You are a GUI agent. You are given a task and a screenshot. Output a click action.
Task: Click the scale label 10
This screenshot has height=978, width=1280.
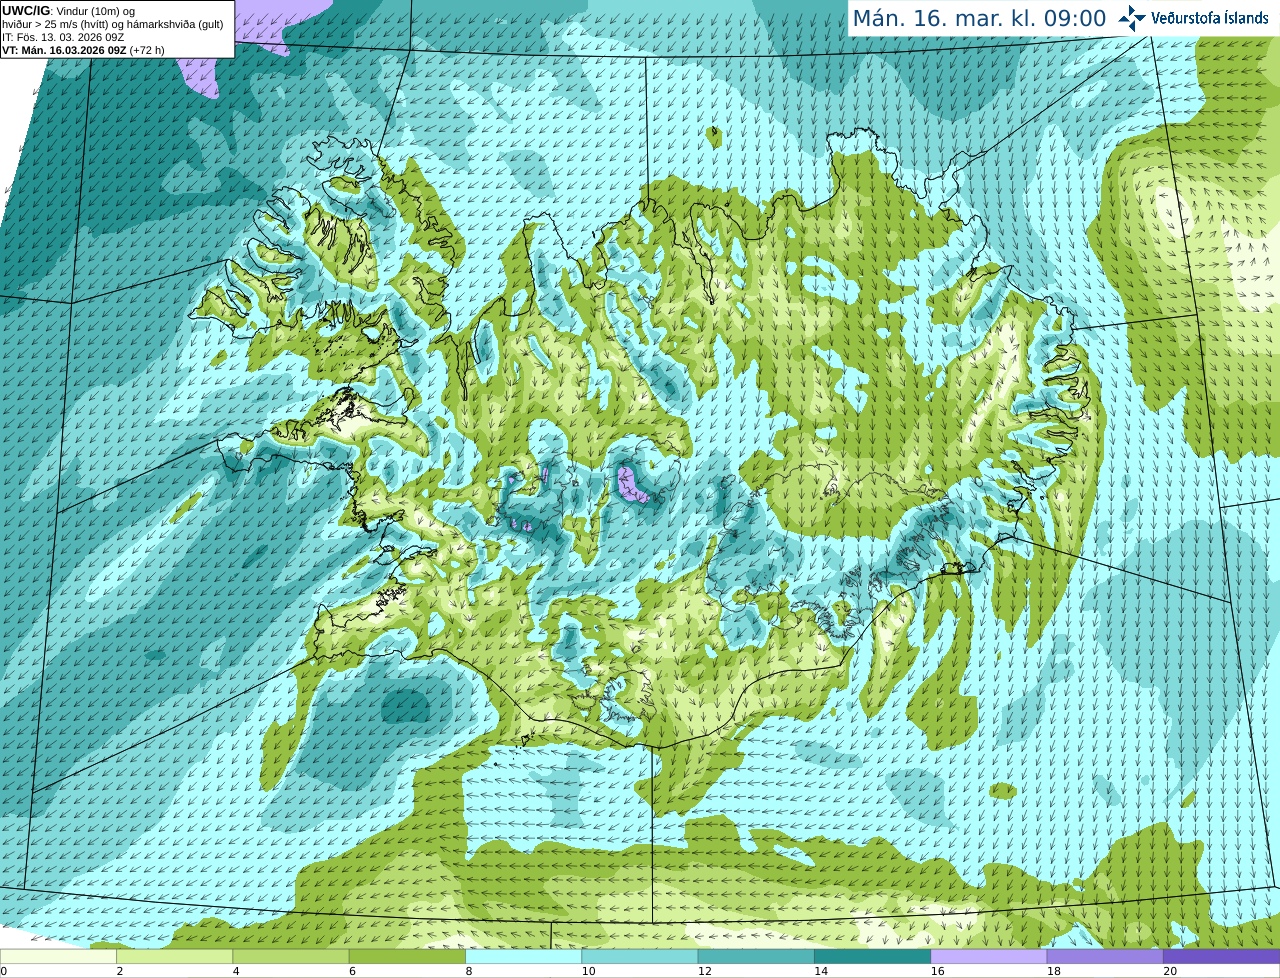[588, 971]
